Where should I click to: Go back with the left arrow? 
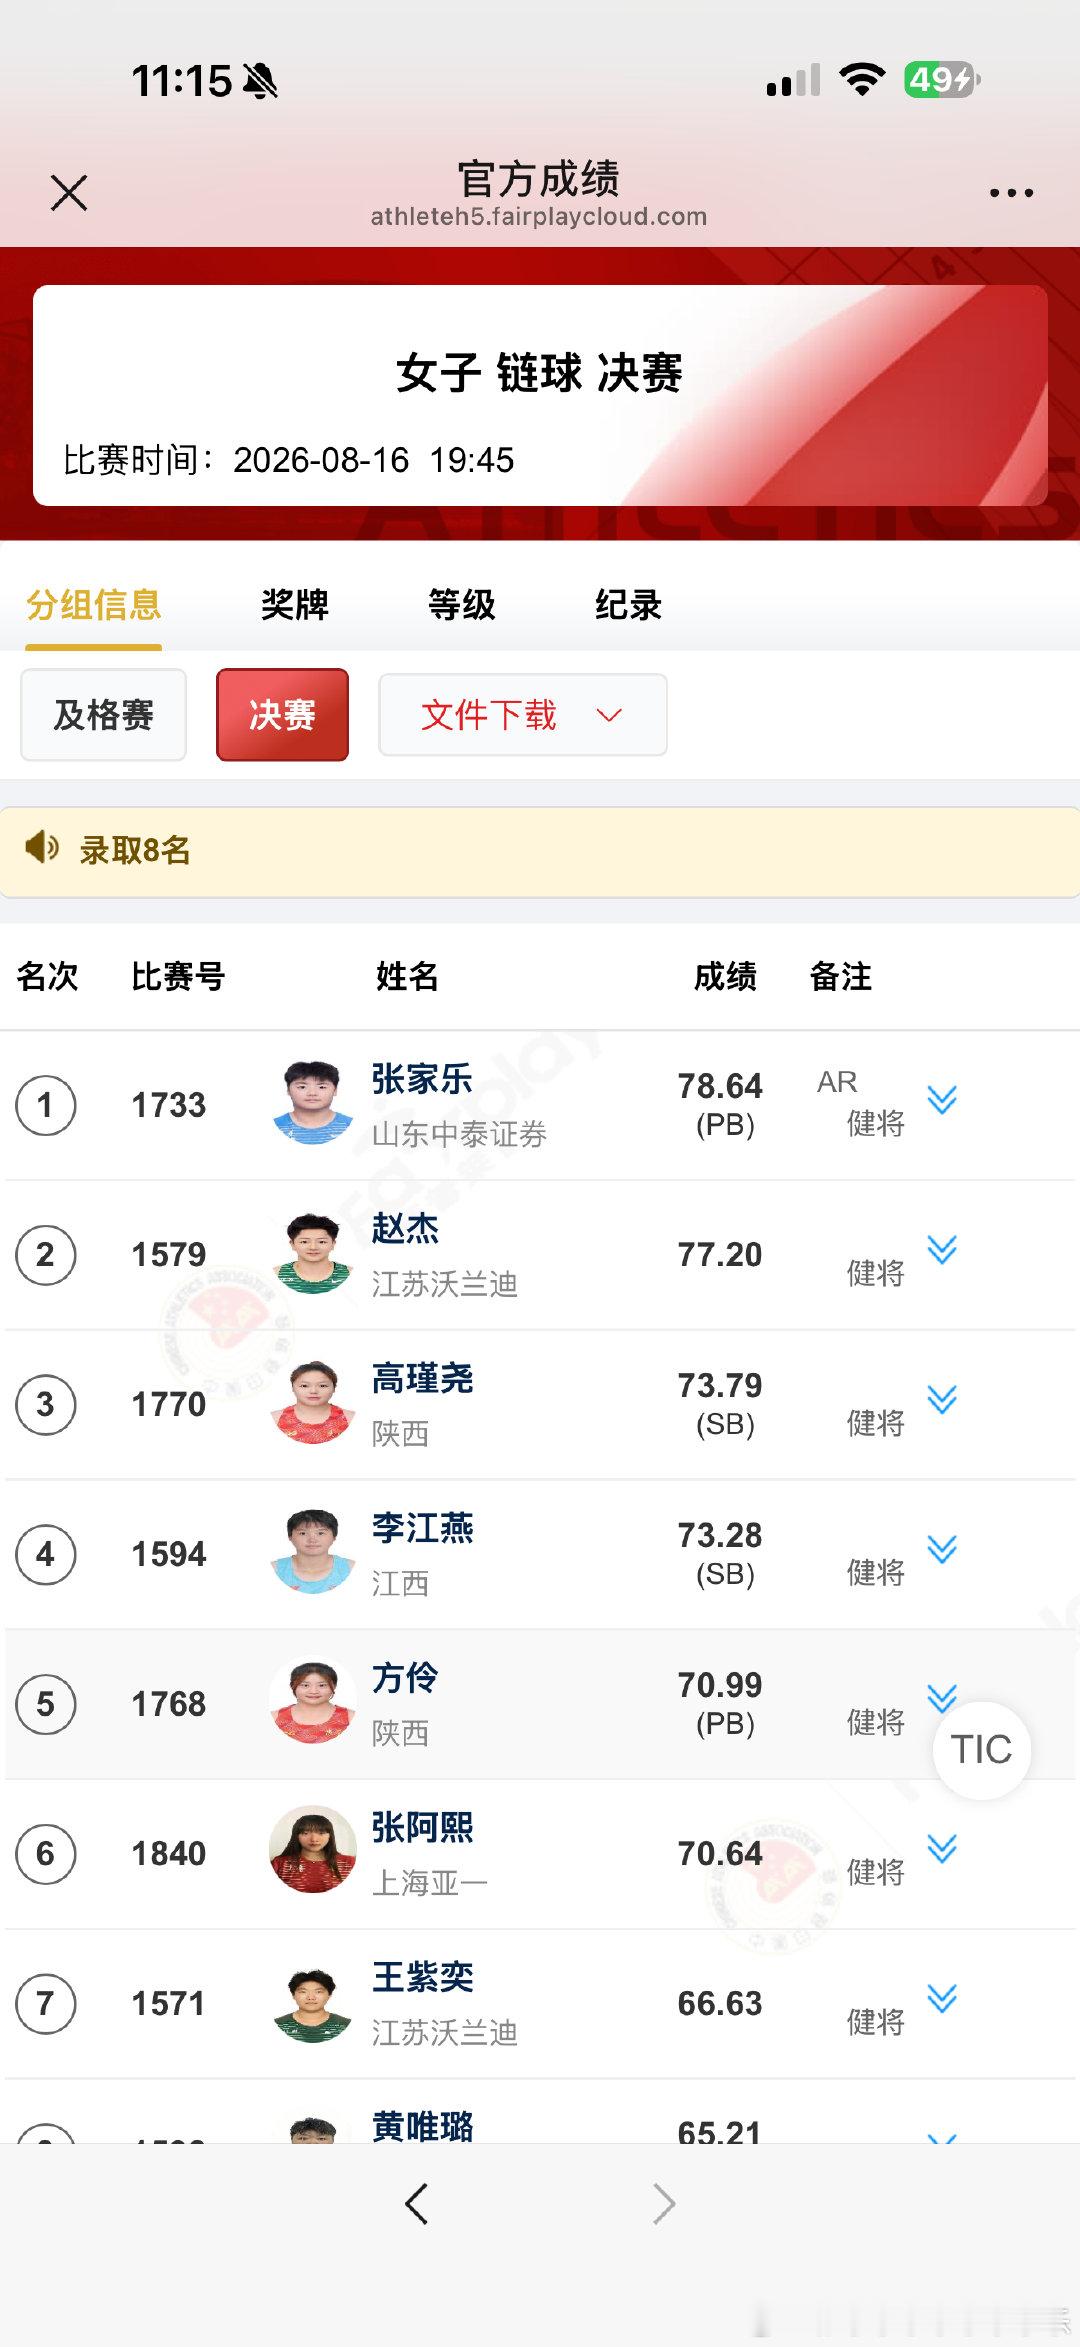(417, 2203)
